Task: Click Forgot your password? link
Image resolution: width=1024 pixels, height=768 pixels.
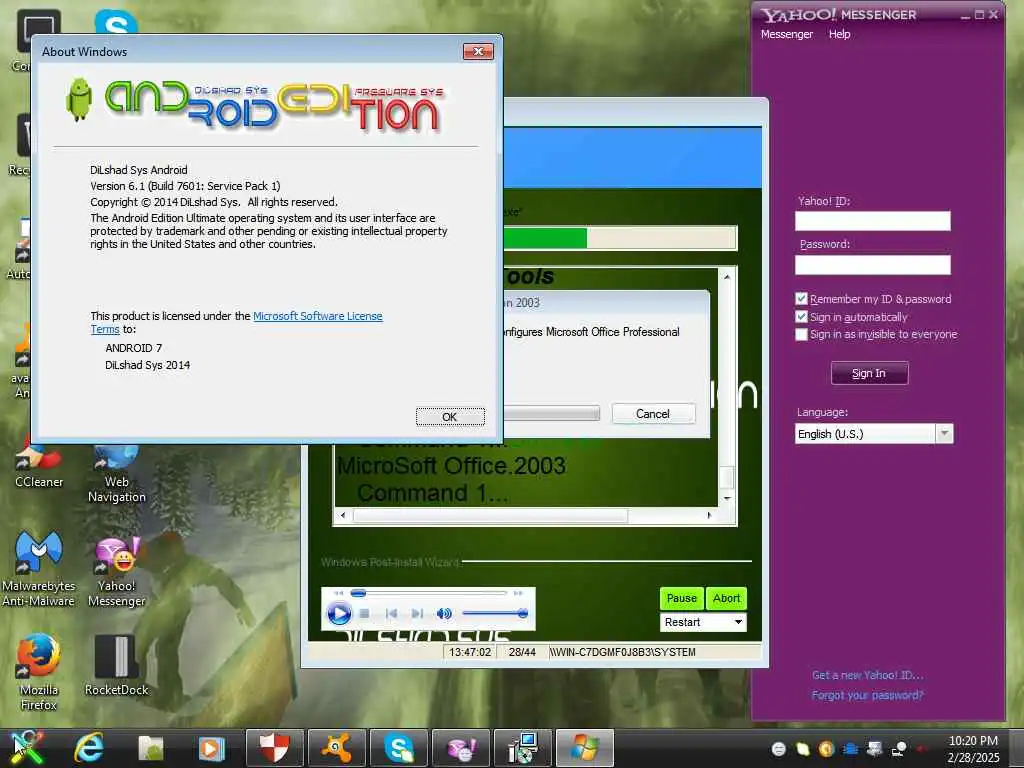Action: [867, 695]
